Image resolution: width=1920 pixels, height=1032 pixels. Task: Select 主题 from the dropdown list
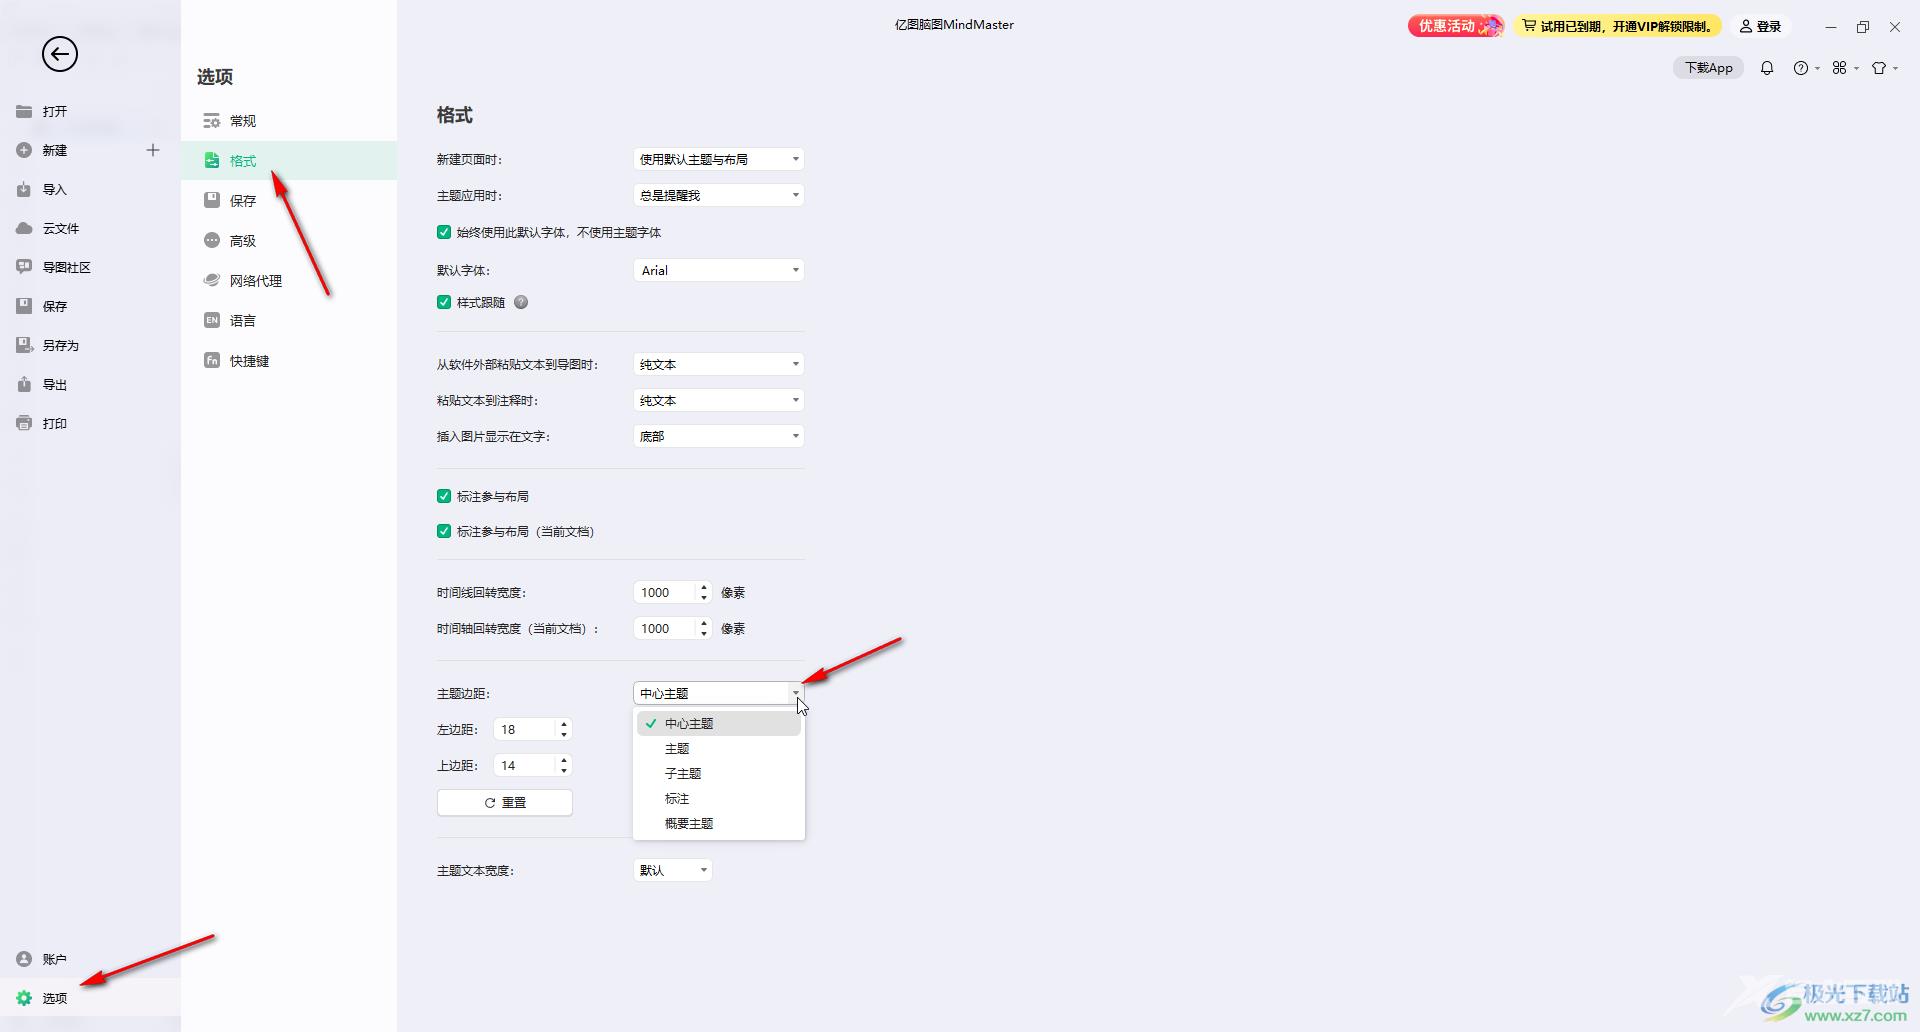(719, 748)
